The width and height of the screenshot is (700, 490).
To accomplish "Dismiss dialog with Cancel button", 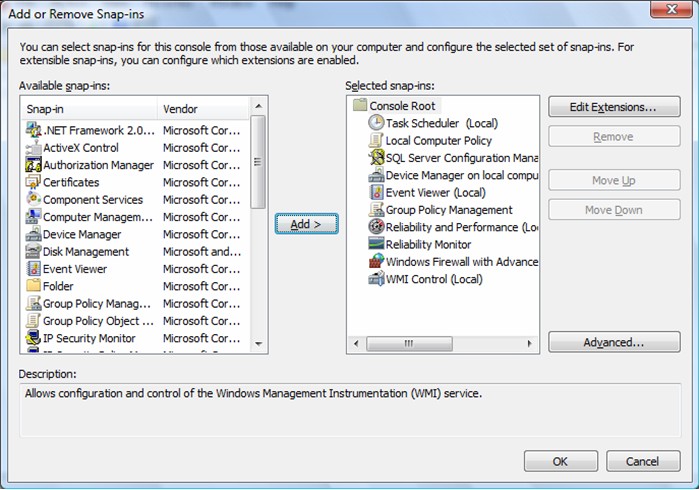I will pos(643,461).
